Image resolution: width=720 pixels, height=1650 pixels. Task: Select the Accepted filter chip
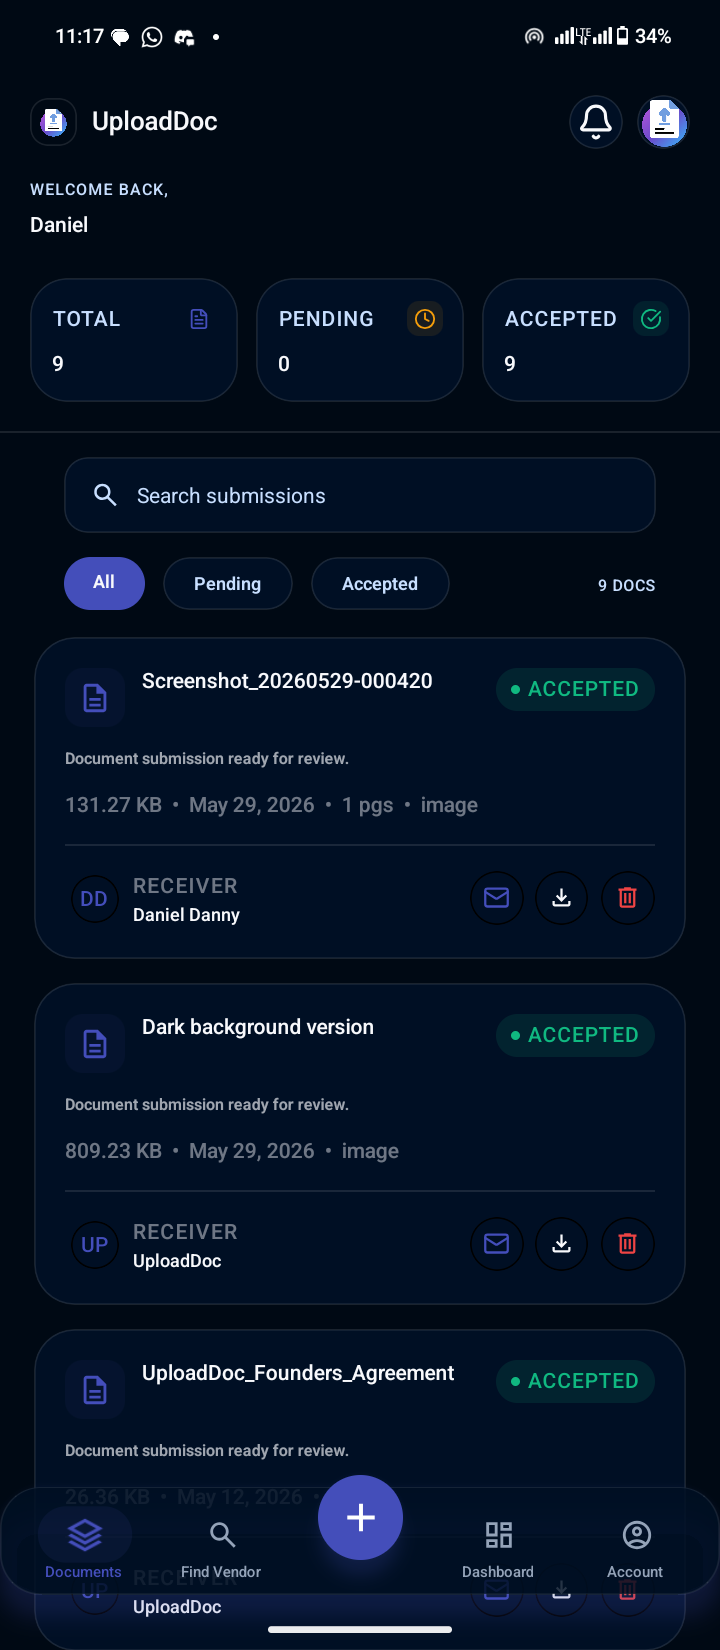[x=380, y=583]
